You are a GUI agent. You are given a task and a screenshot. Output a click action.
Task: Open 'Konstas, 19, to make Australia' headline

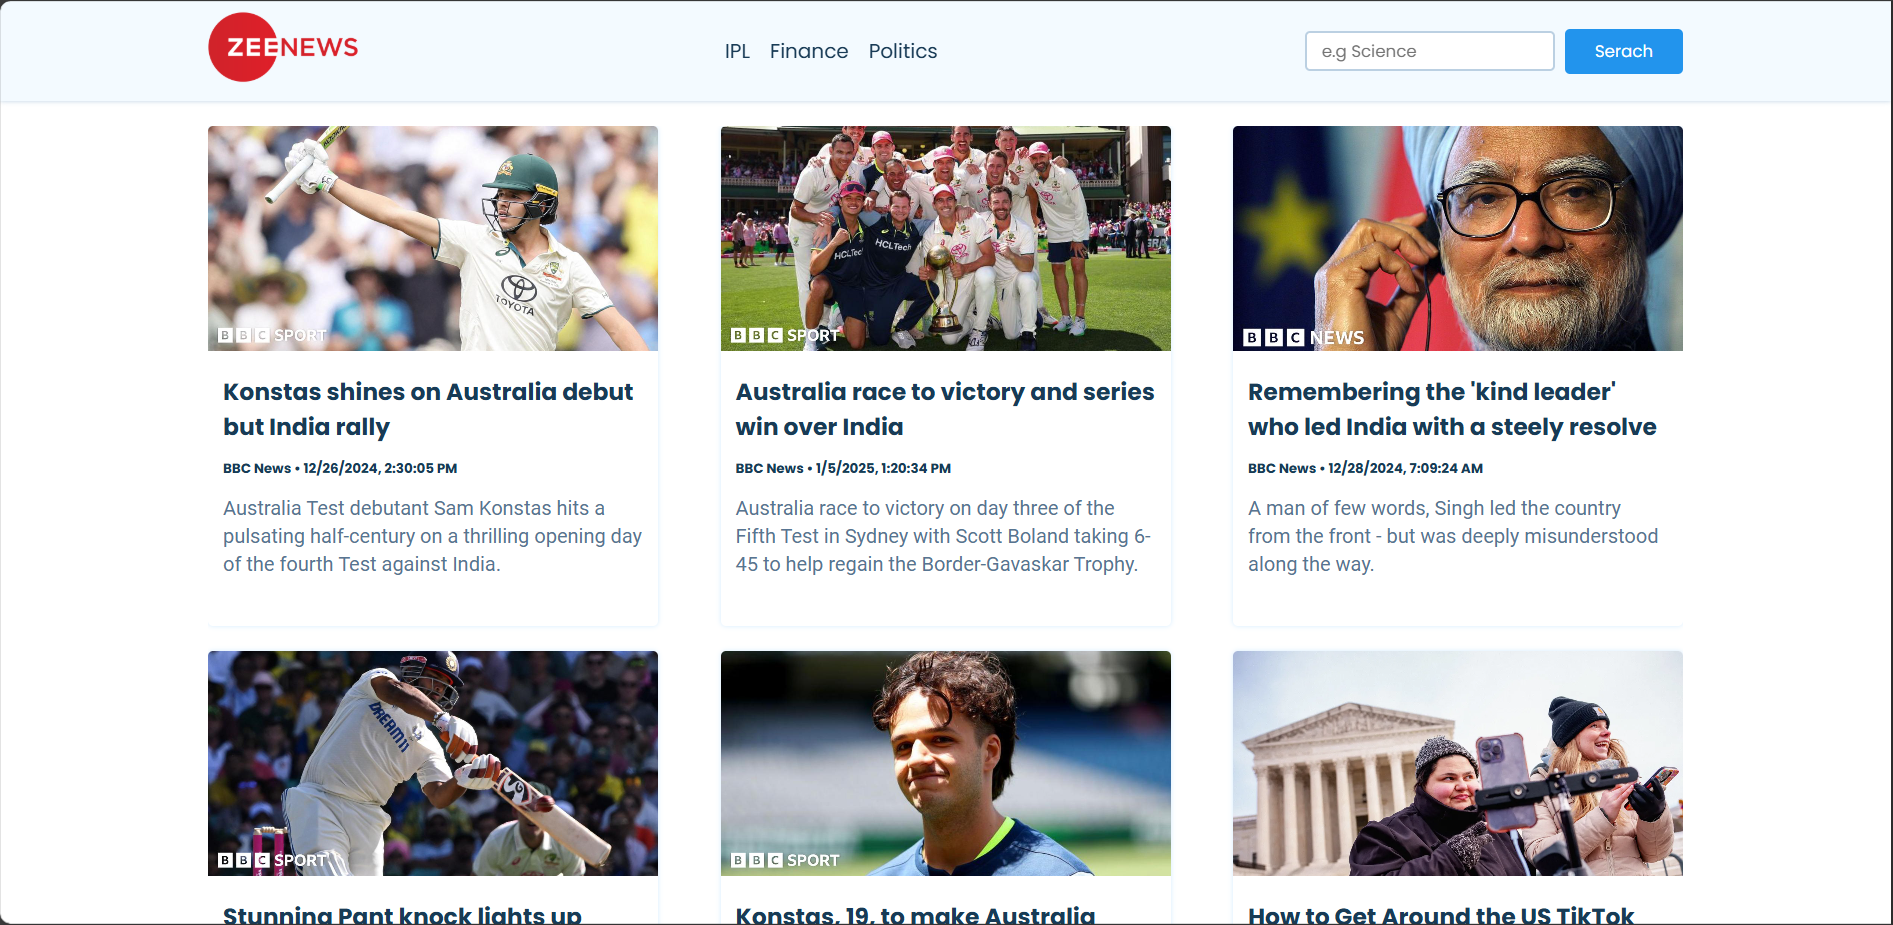[x=915, y=914]
